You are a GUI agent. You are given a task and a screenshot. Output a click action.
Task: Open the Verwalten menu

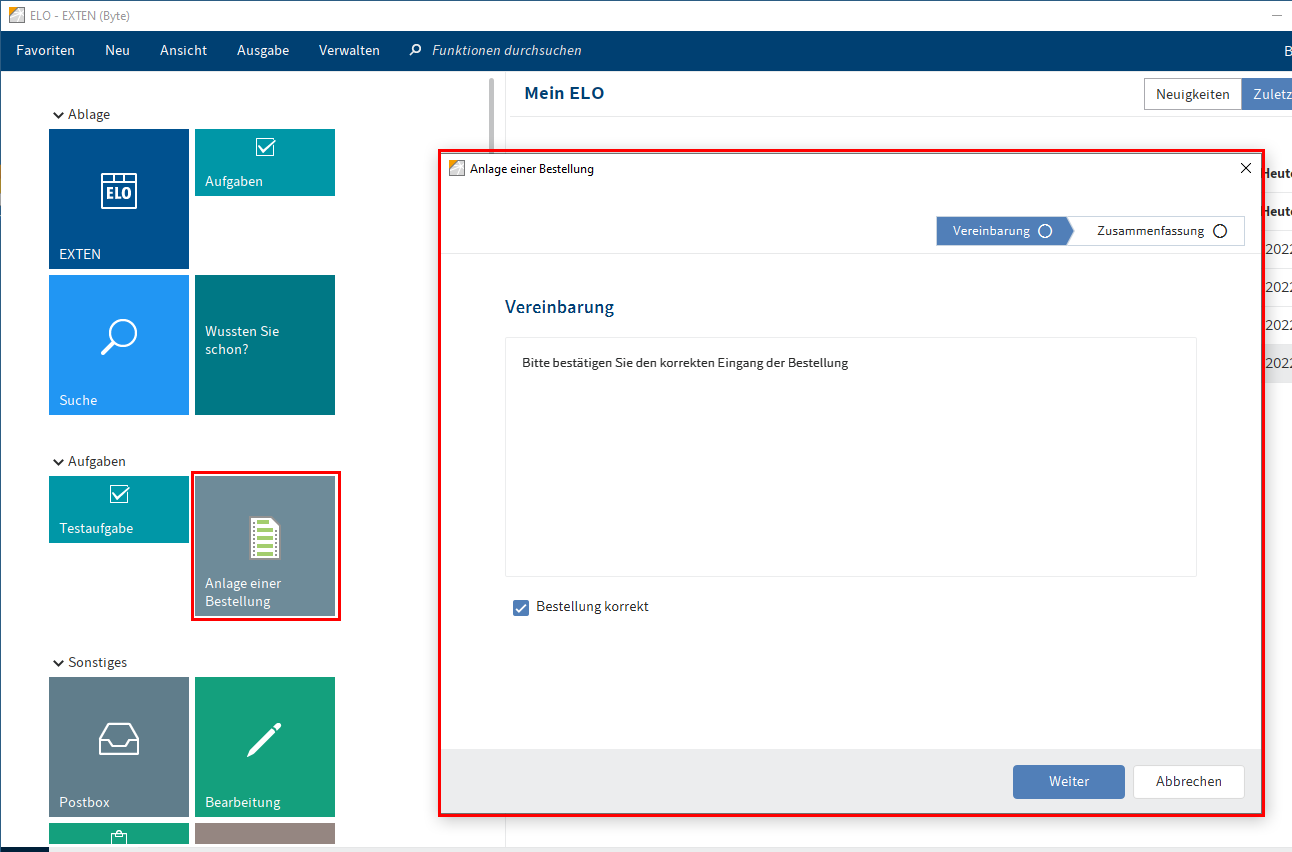pos(349,50)
